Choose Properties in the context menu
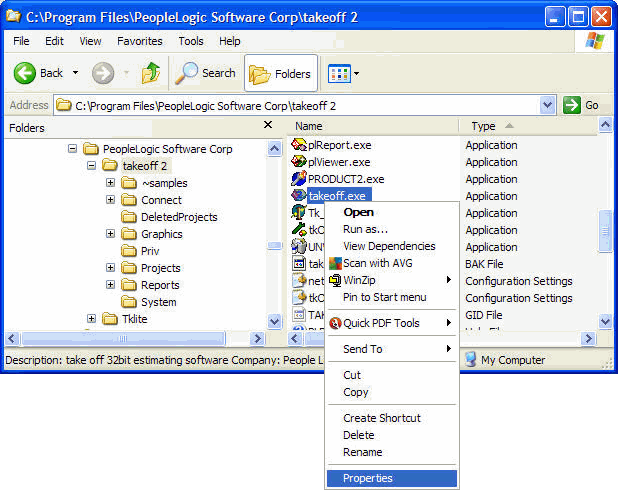The image size is (618, 492). point(392,478)
